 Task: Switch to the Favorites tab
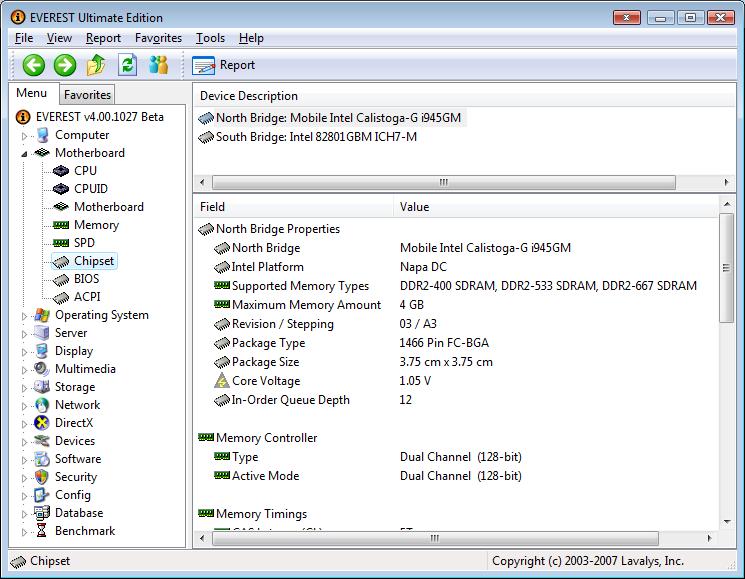pyautogui.click(x=88, y=95)
